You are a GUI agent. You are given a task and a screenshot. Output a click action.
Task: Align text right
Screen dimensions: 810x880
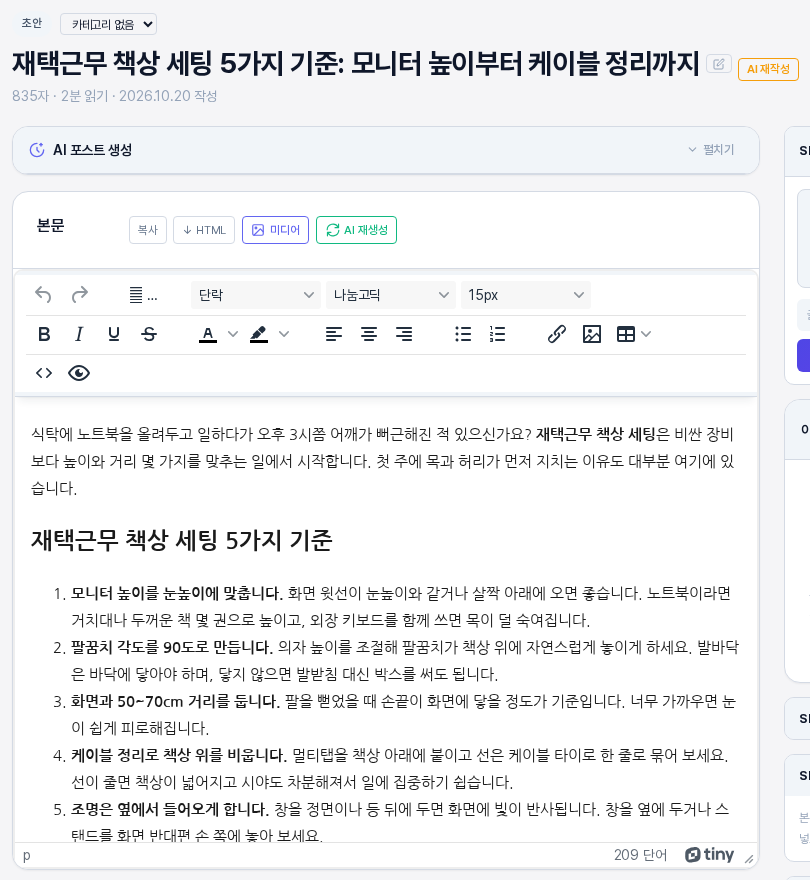pyautogui.click(x=404, y=334)
